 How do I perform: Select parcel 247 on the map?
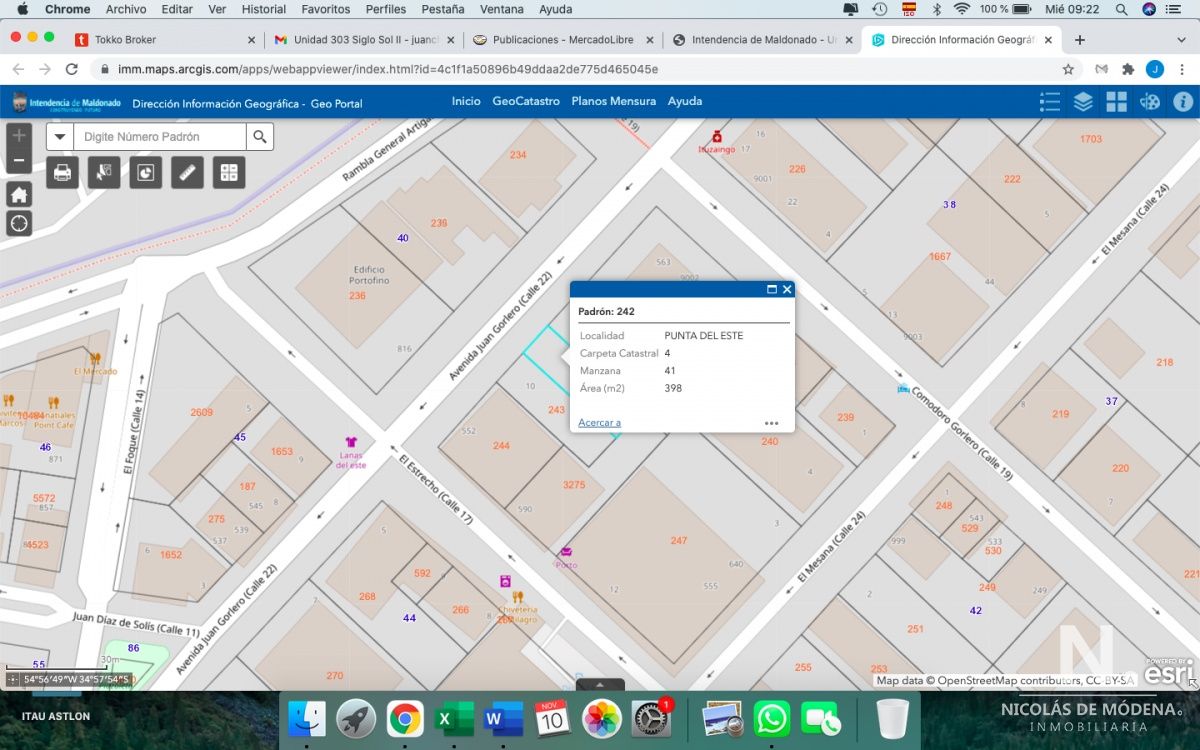pyautogui.click(x=679, y=540)
